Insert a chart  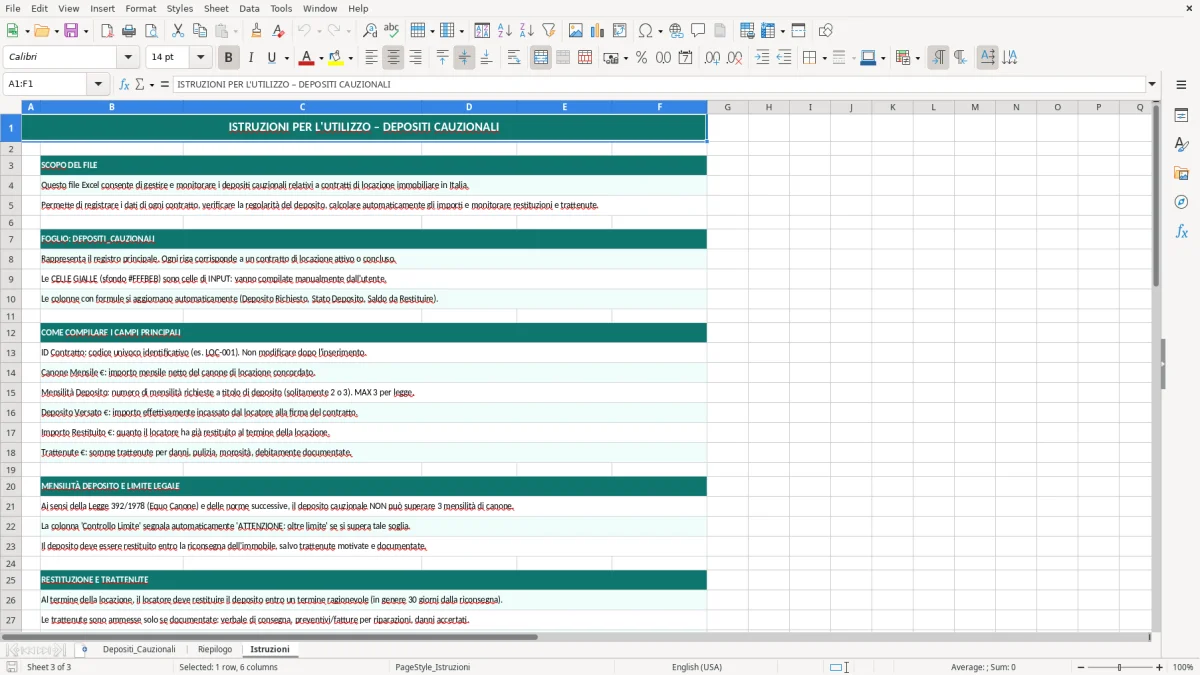597,31
